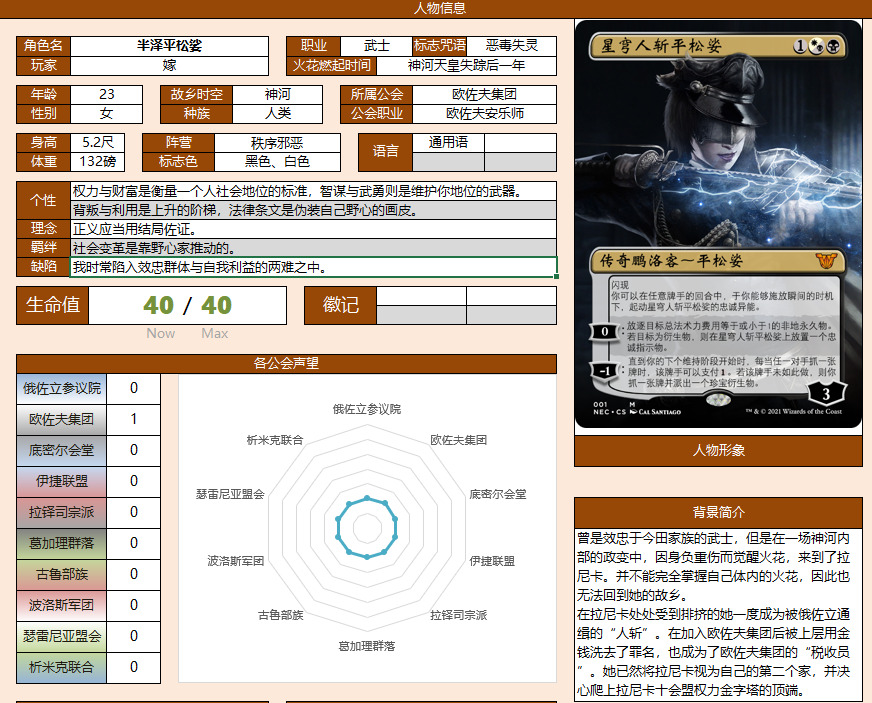Click the height value 5.2尺
This screenshot has width=872, height=703.
click(97, 142)
